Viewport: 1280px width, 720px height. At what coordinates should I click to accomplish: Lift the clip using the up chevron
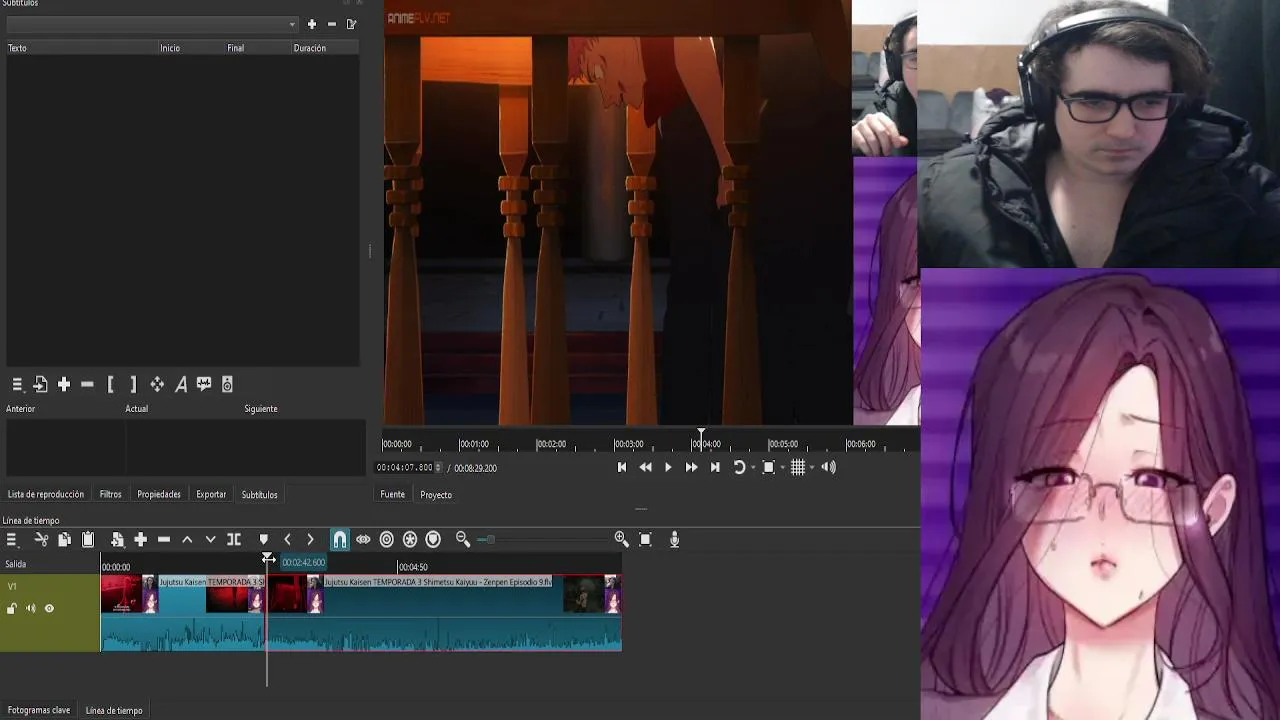(x=187, y=539)
